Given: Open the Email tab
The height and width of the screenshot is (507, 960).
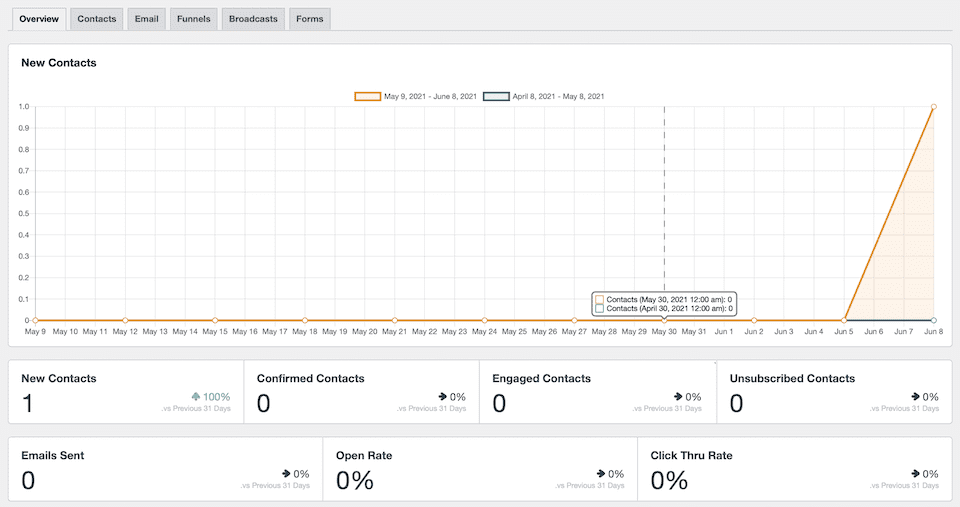Looking at the screenshot, I should click(146, 19).
